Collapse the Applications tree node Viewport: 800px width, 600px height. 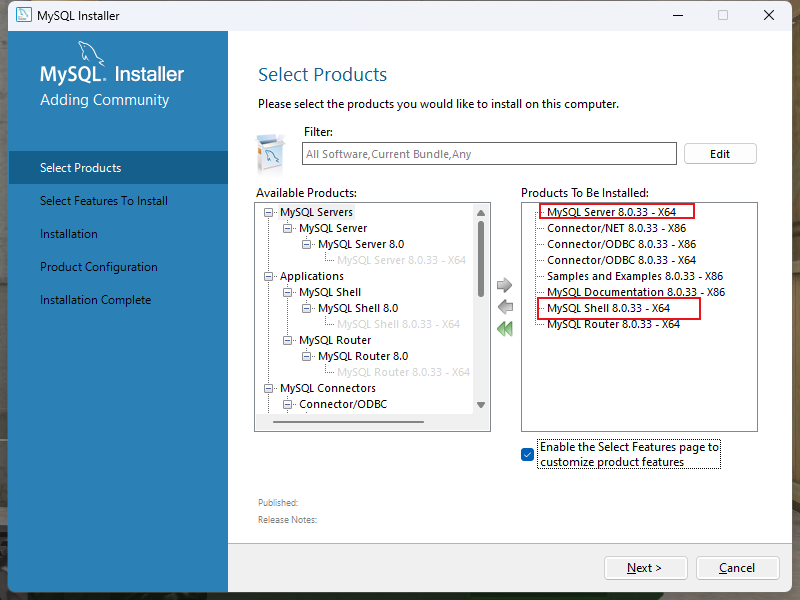268,277
